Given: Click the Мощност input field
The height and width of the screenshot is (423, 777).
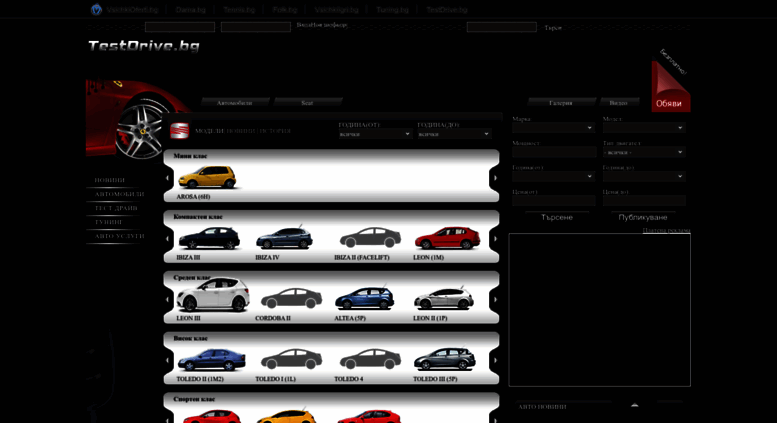Looking at the screenshot, I should pyautogui.click(x=554, y=152).
